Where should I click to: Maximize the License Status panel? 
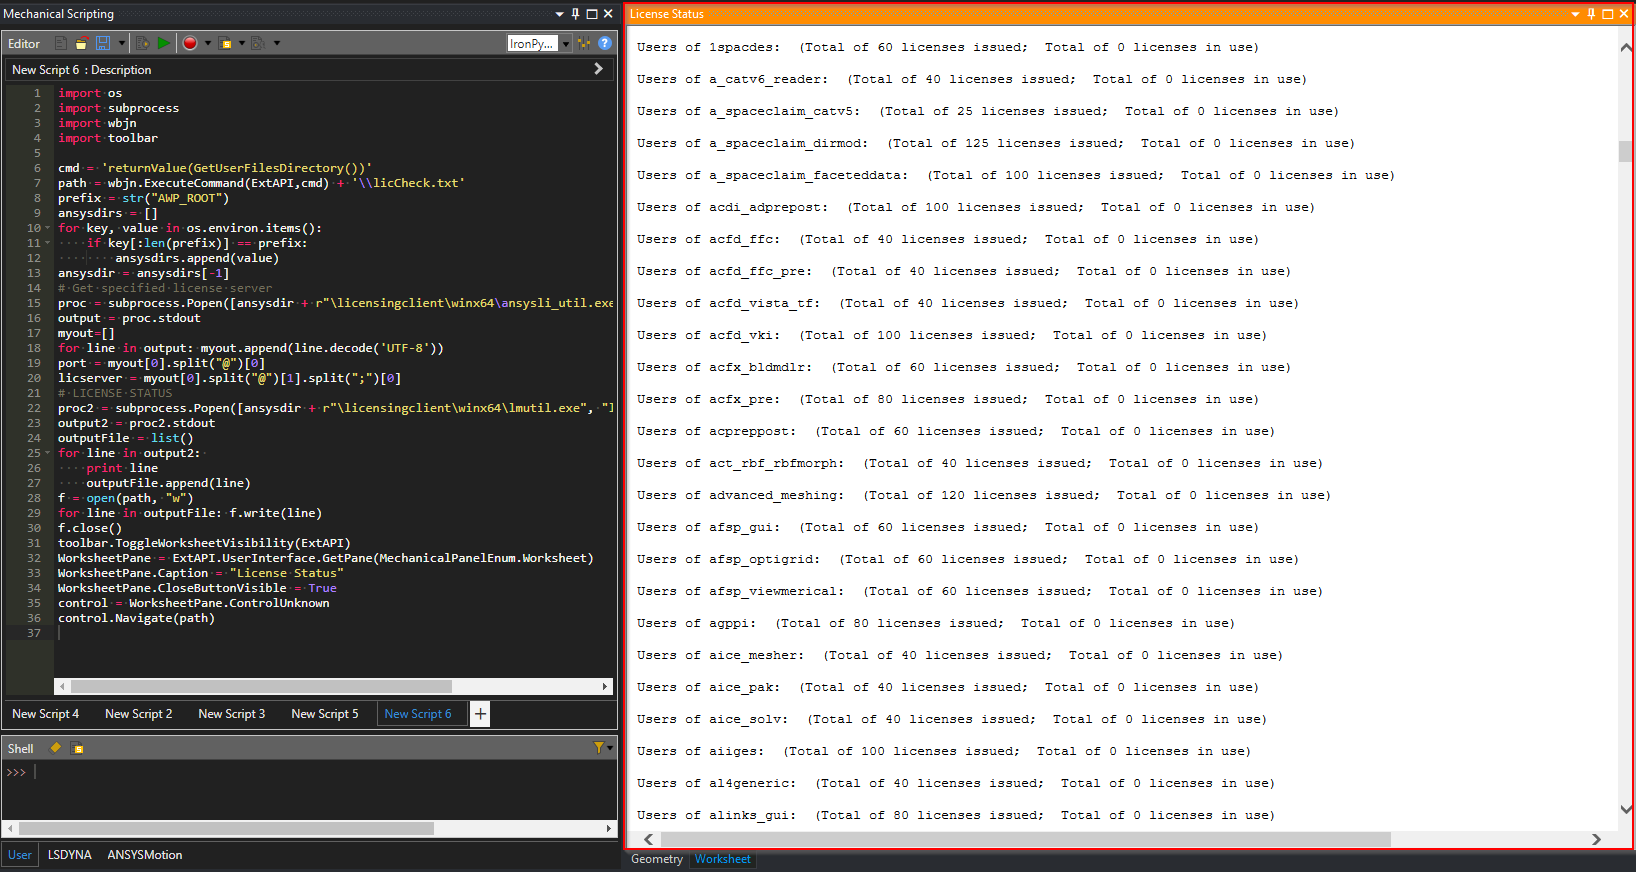coord(1608,14)
